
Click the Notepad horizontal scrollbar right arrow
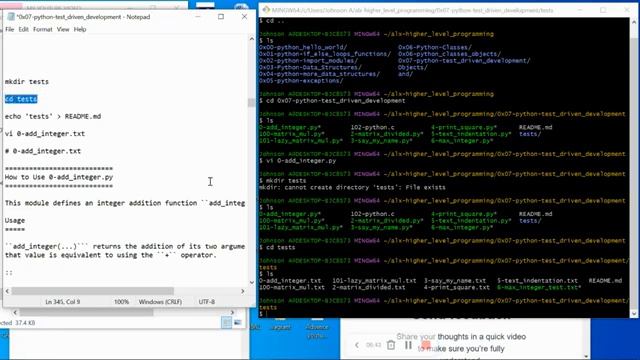click(x=243, y=291)
